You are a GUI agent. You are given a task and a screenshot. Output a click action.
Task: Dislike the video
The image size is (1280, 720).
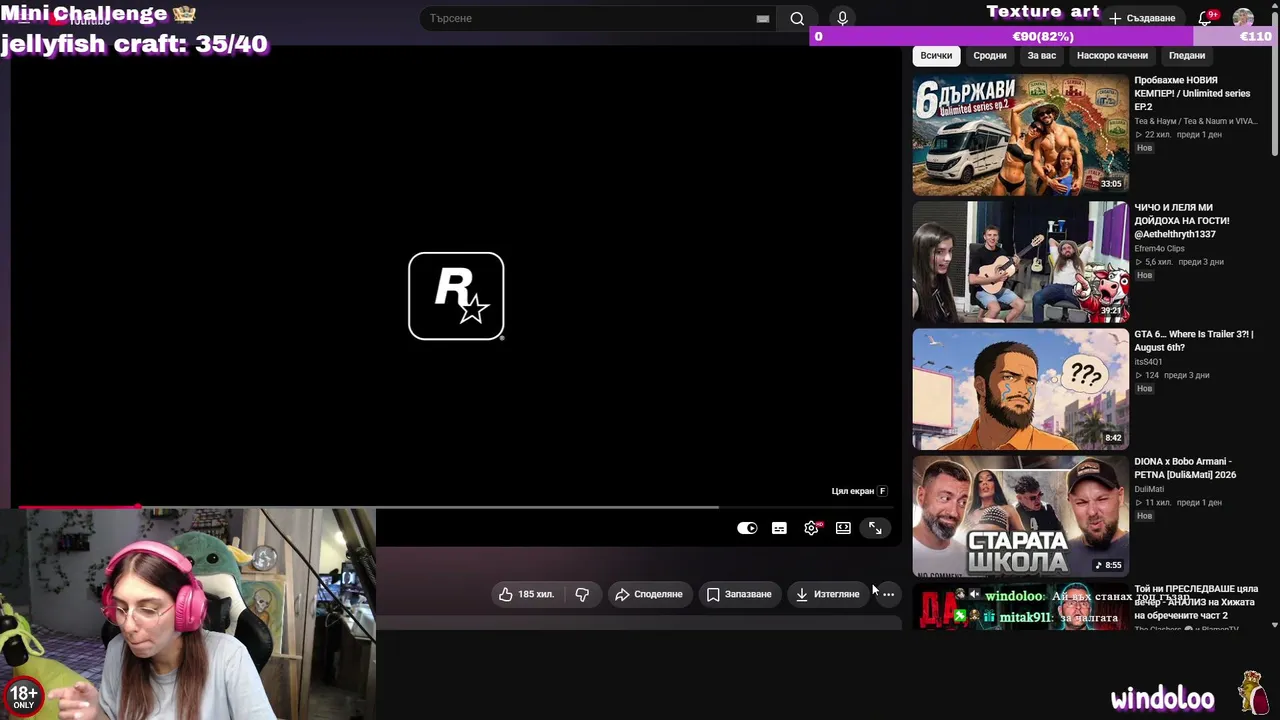tap(582, 594)
